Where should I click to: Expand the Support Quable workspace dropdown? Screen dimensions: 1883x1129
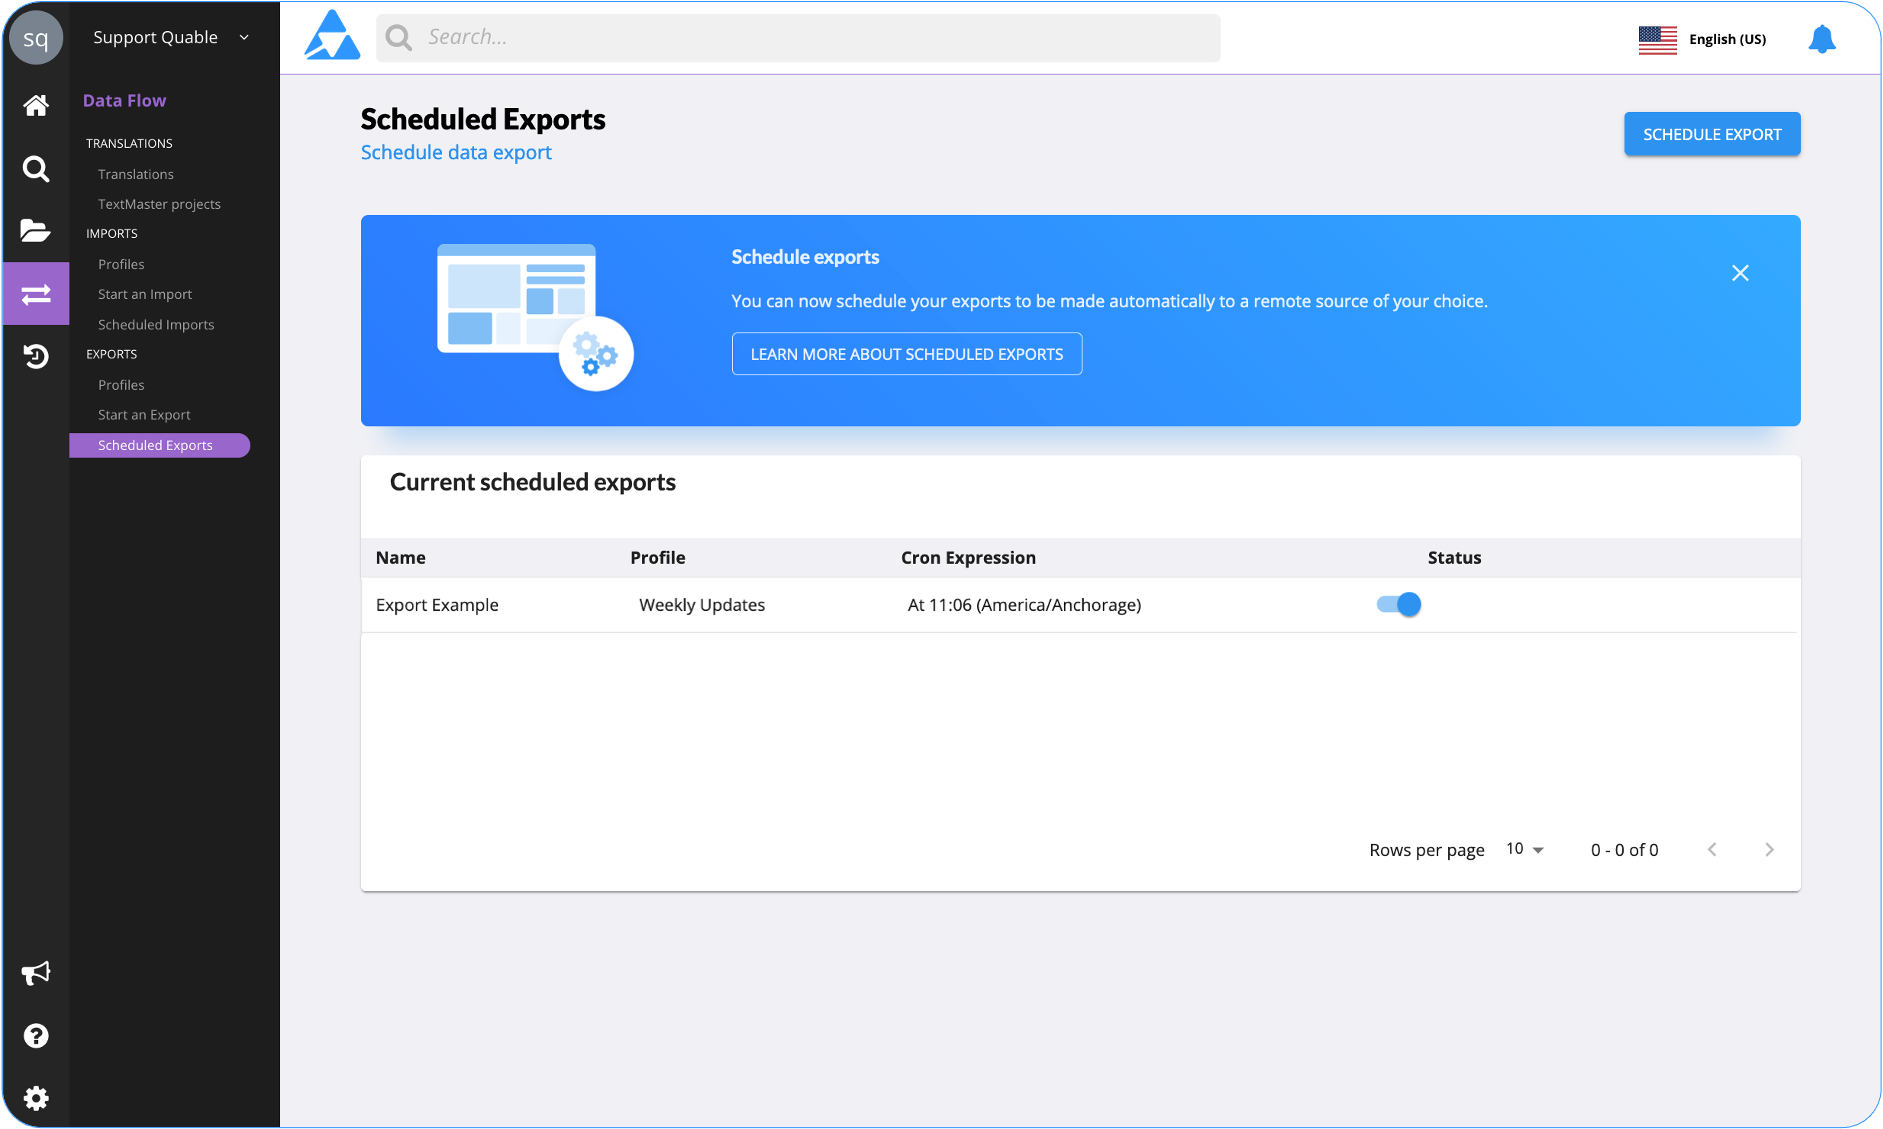click(x=168, y=37)
